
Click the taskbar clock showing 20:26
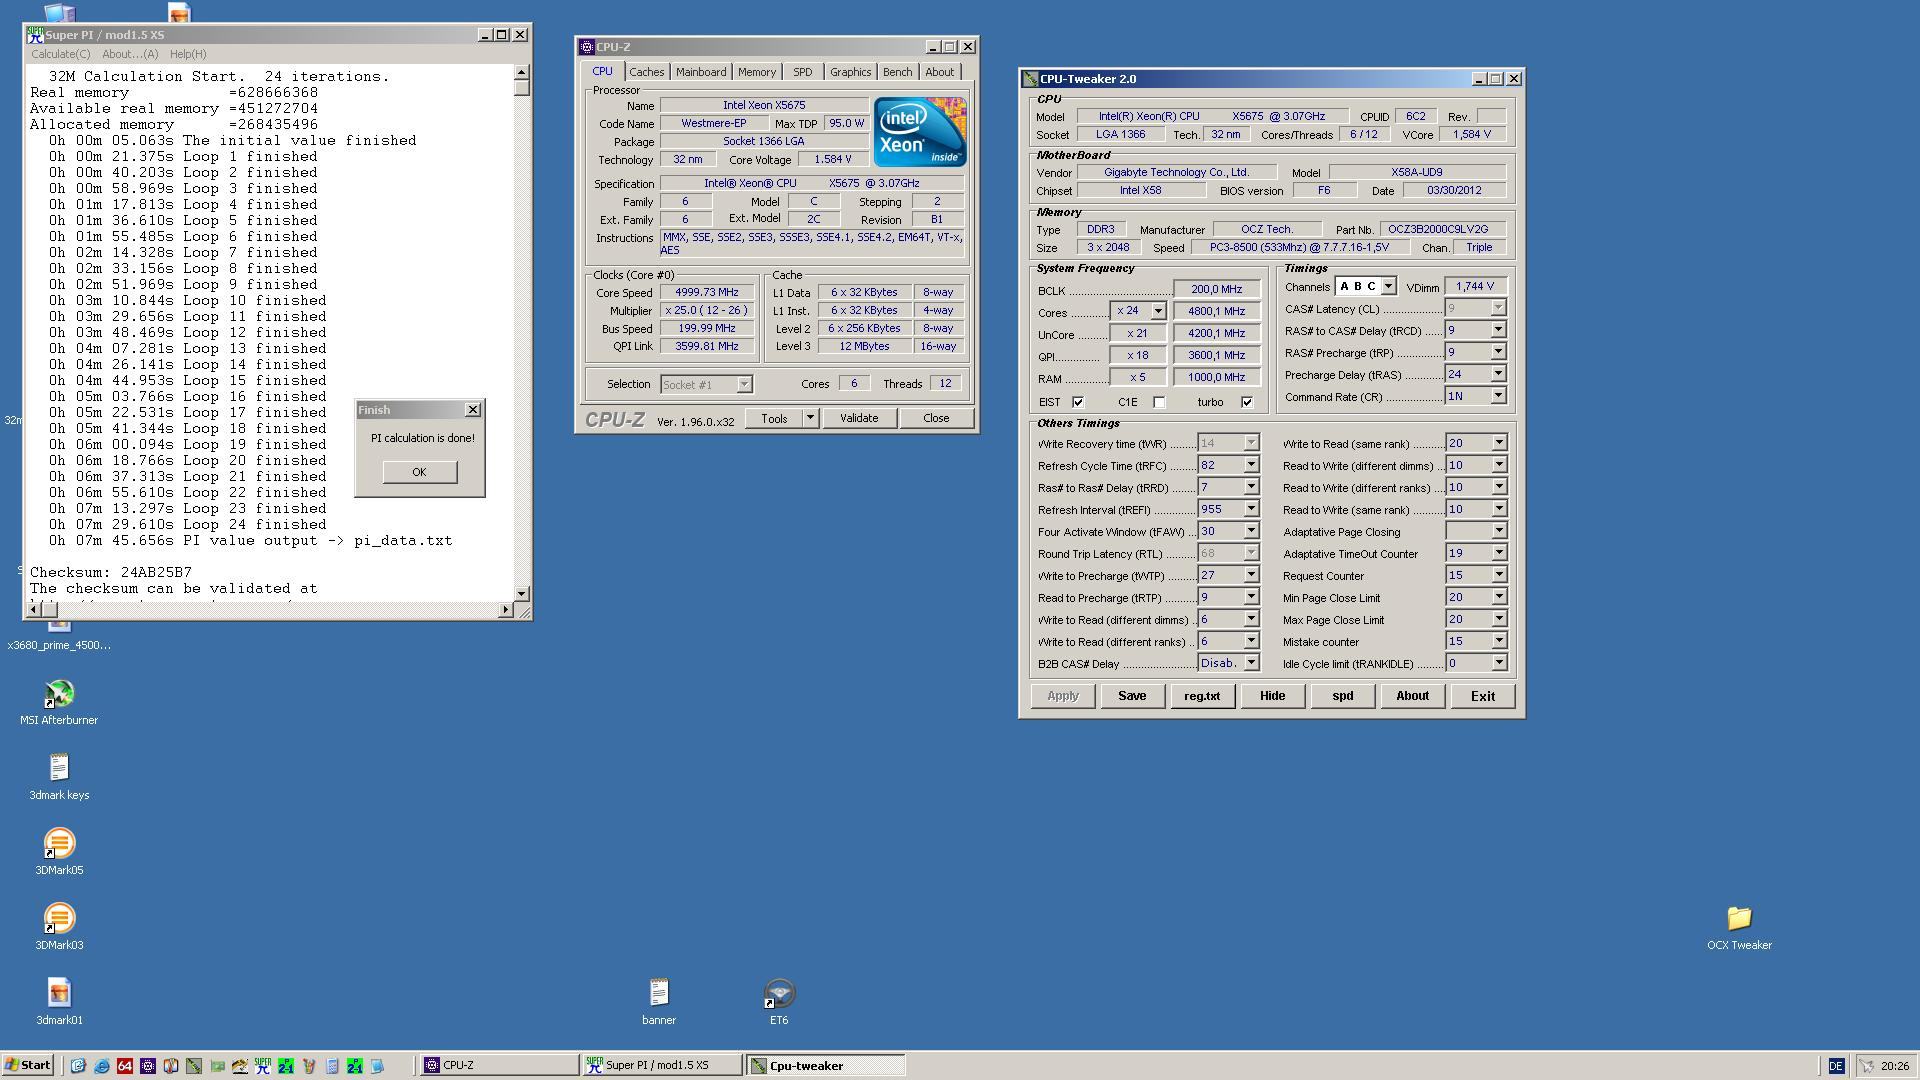coord(1894,1066)
